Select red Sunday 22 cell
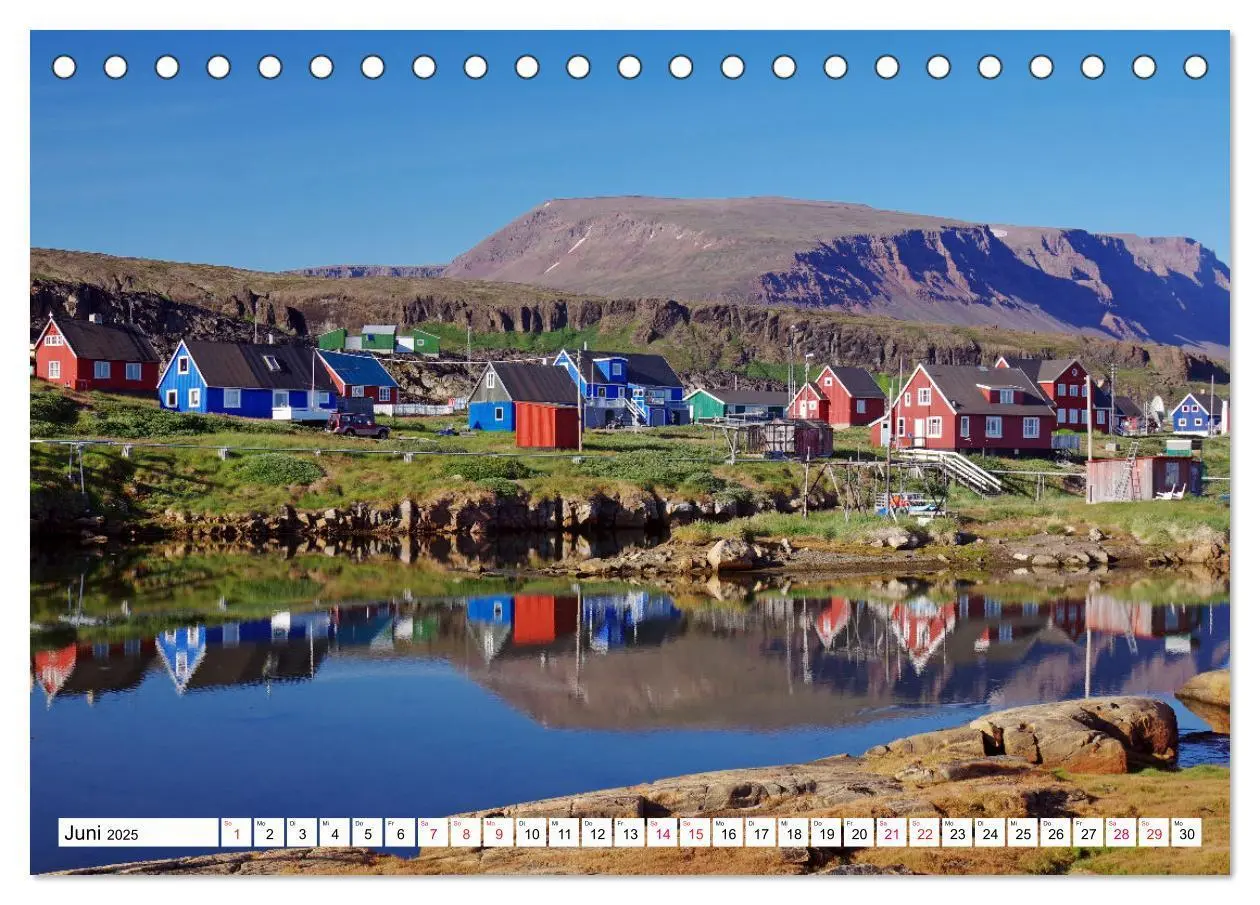 [x=924, y=833]
